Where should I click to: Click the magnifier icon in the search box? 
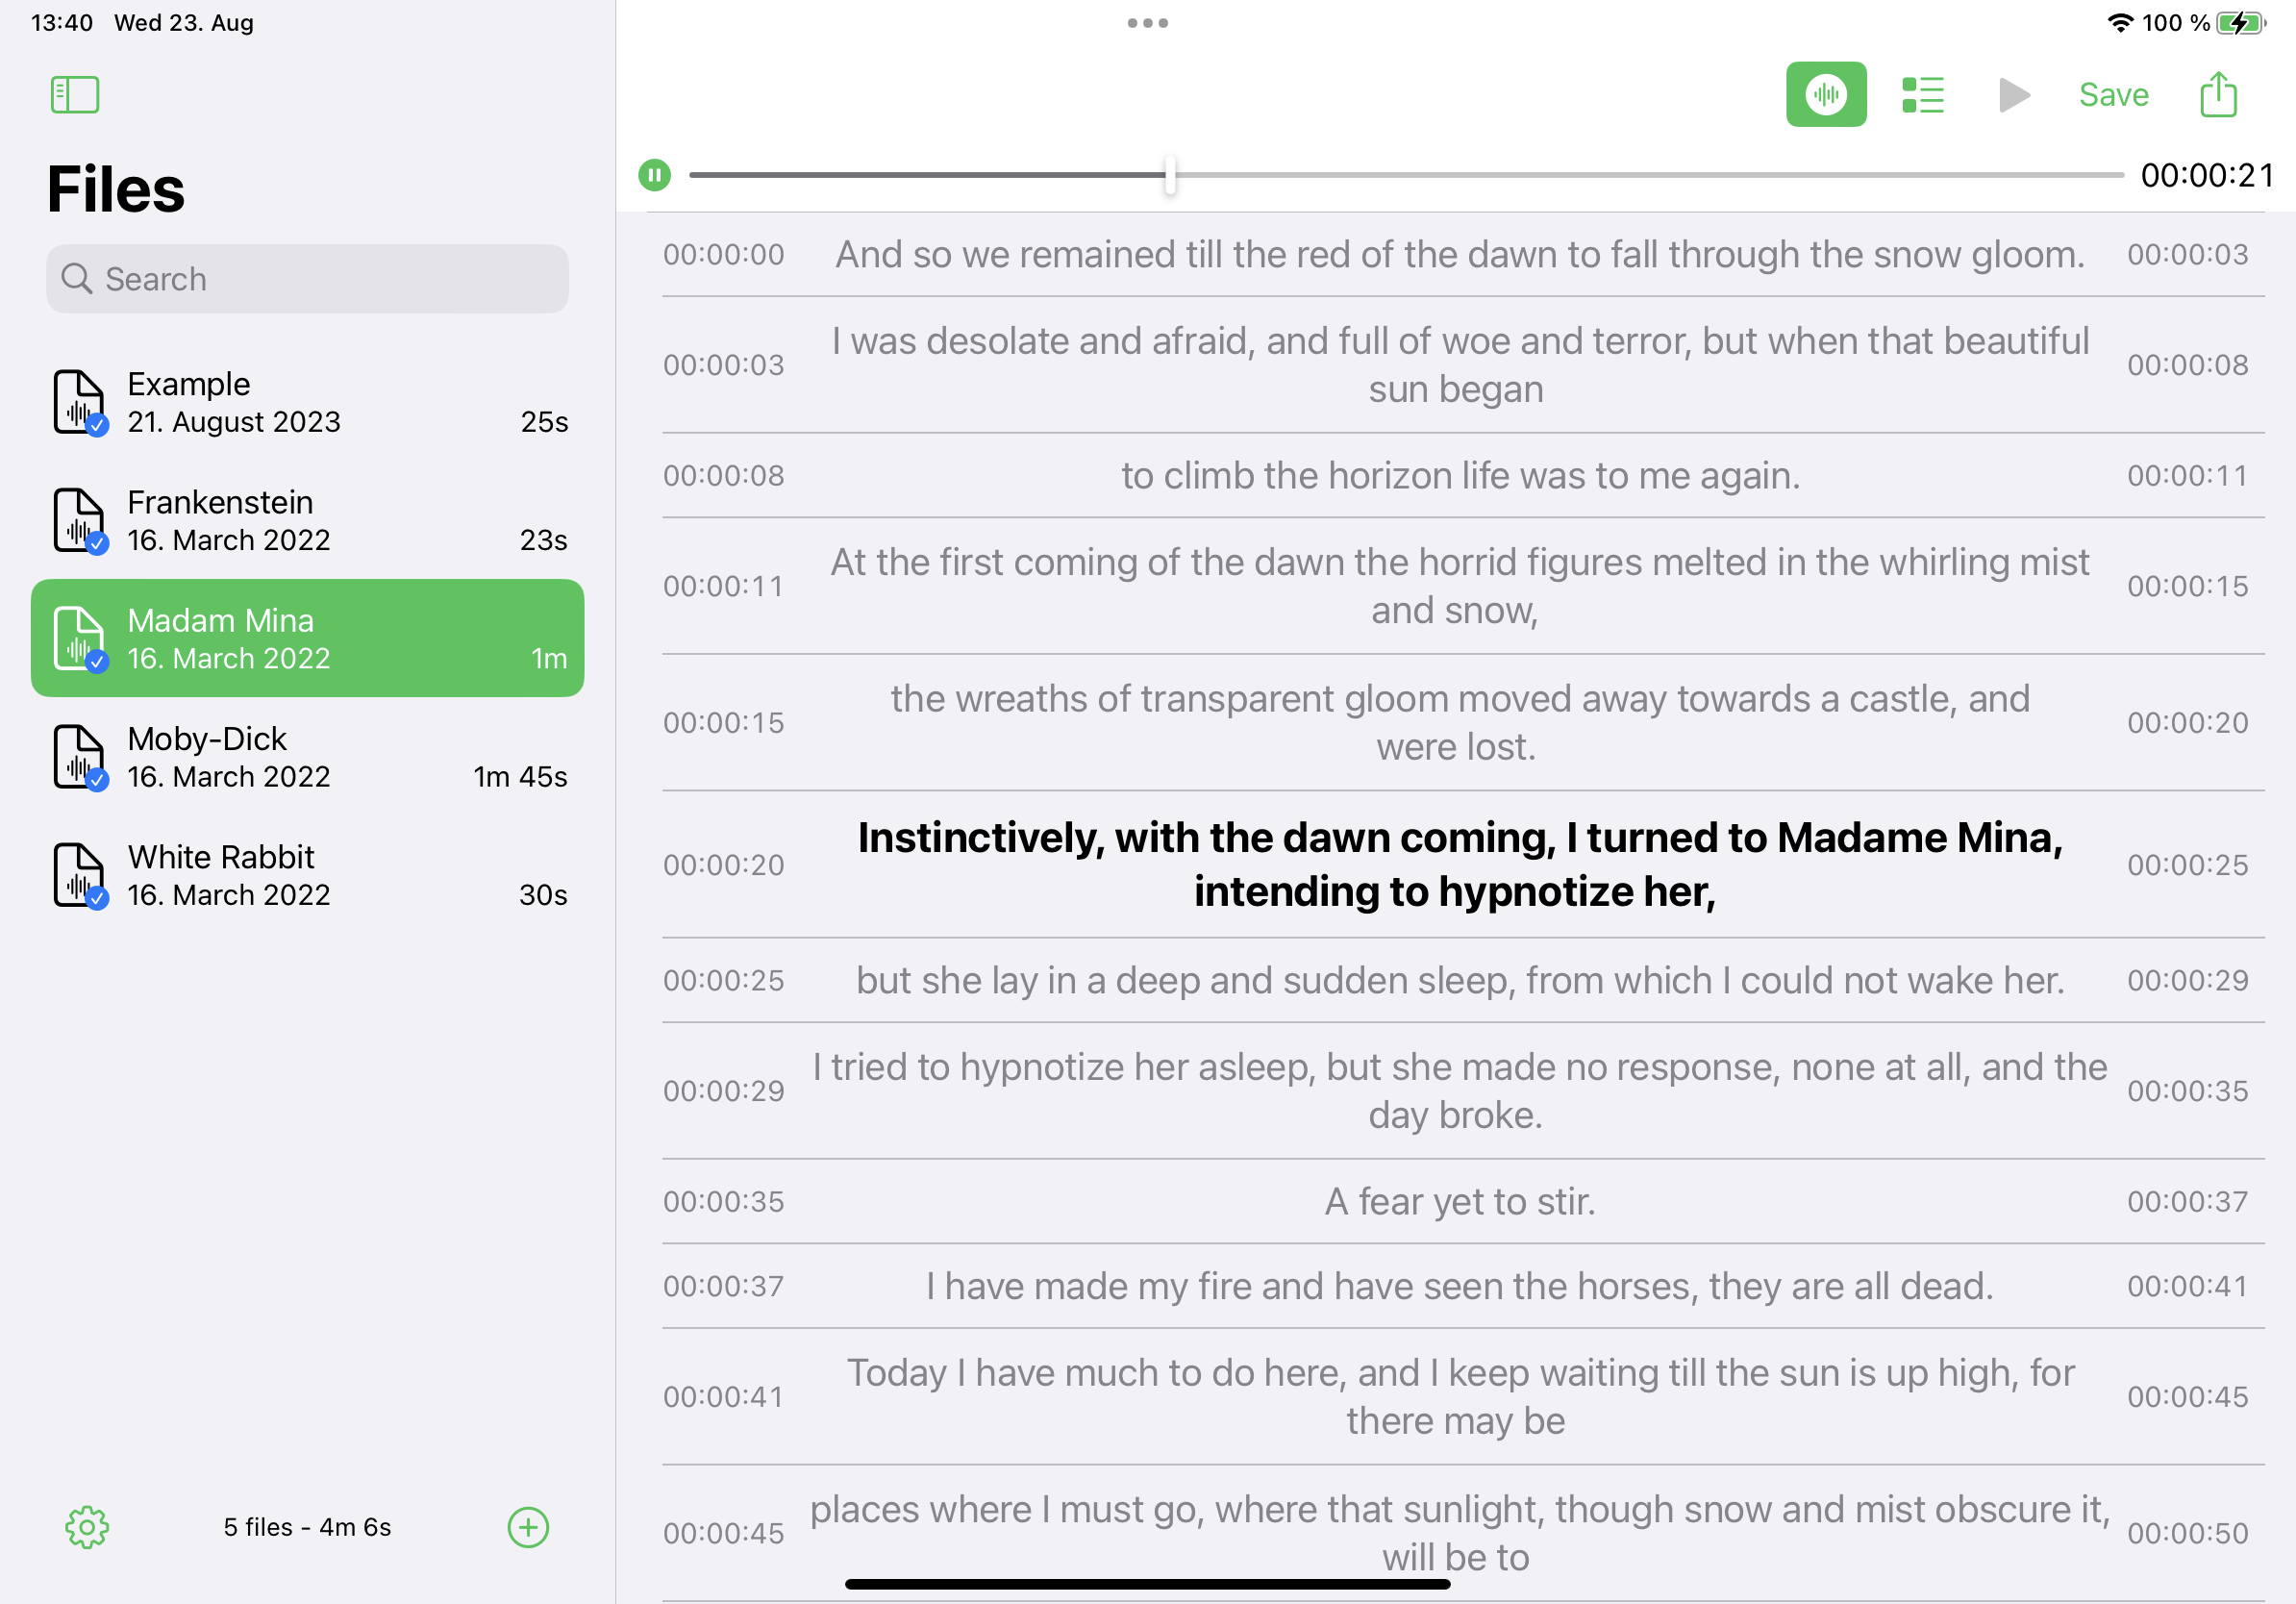pyautogui.click(x=76, y=279)
